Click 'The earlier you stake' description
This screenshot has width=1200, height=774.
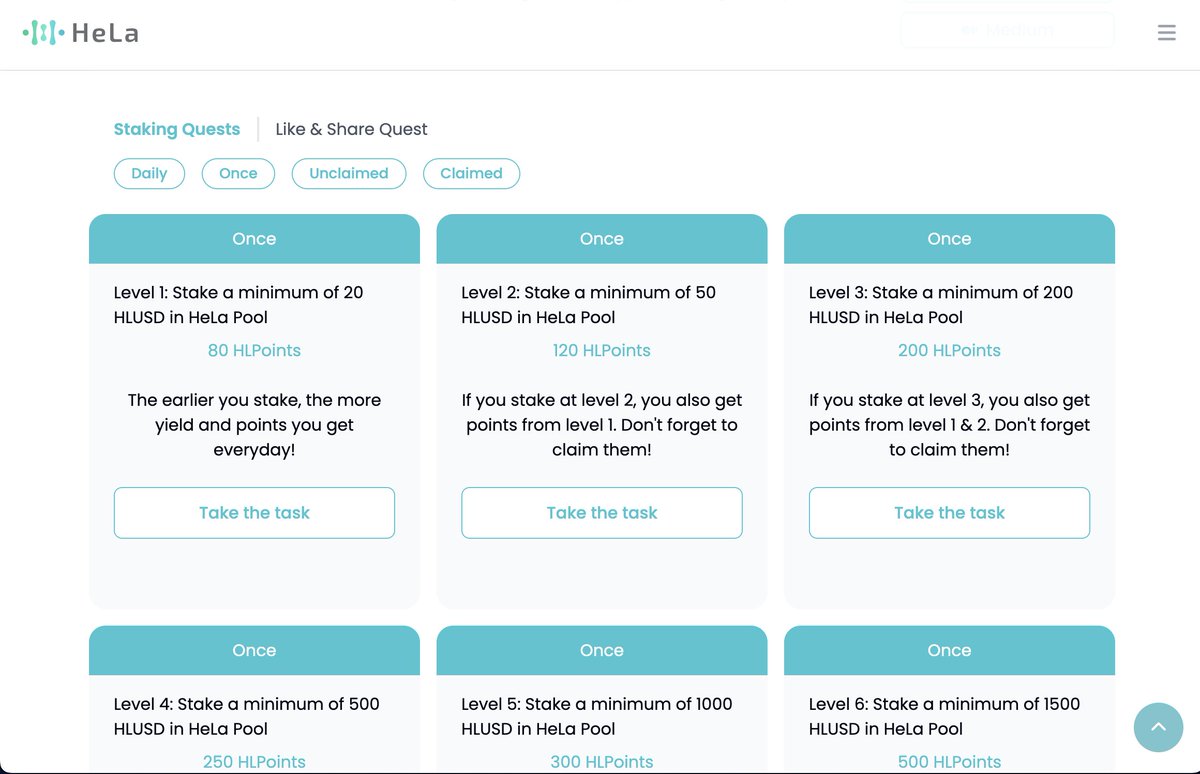[x=254, y=425]
